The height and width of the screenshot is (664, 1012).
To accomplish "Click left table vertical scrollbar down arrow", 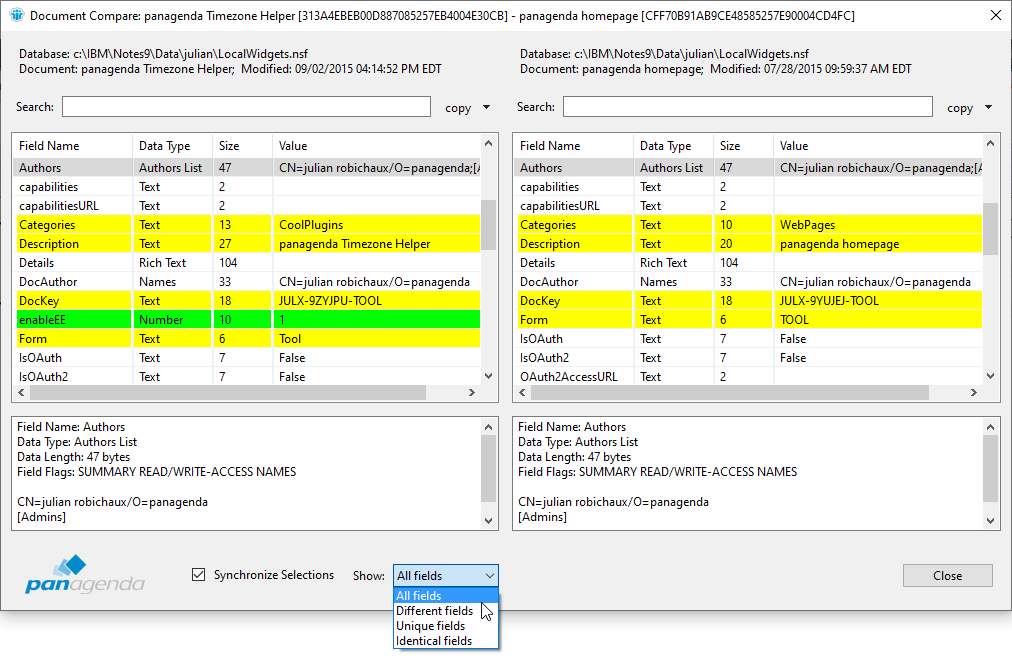I will pos(489,376).
